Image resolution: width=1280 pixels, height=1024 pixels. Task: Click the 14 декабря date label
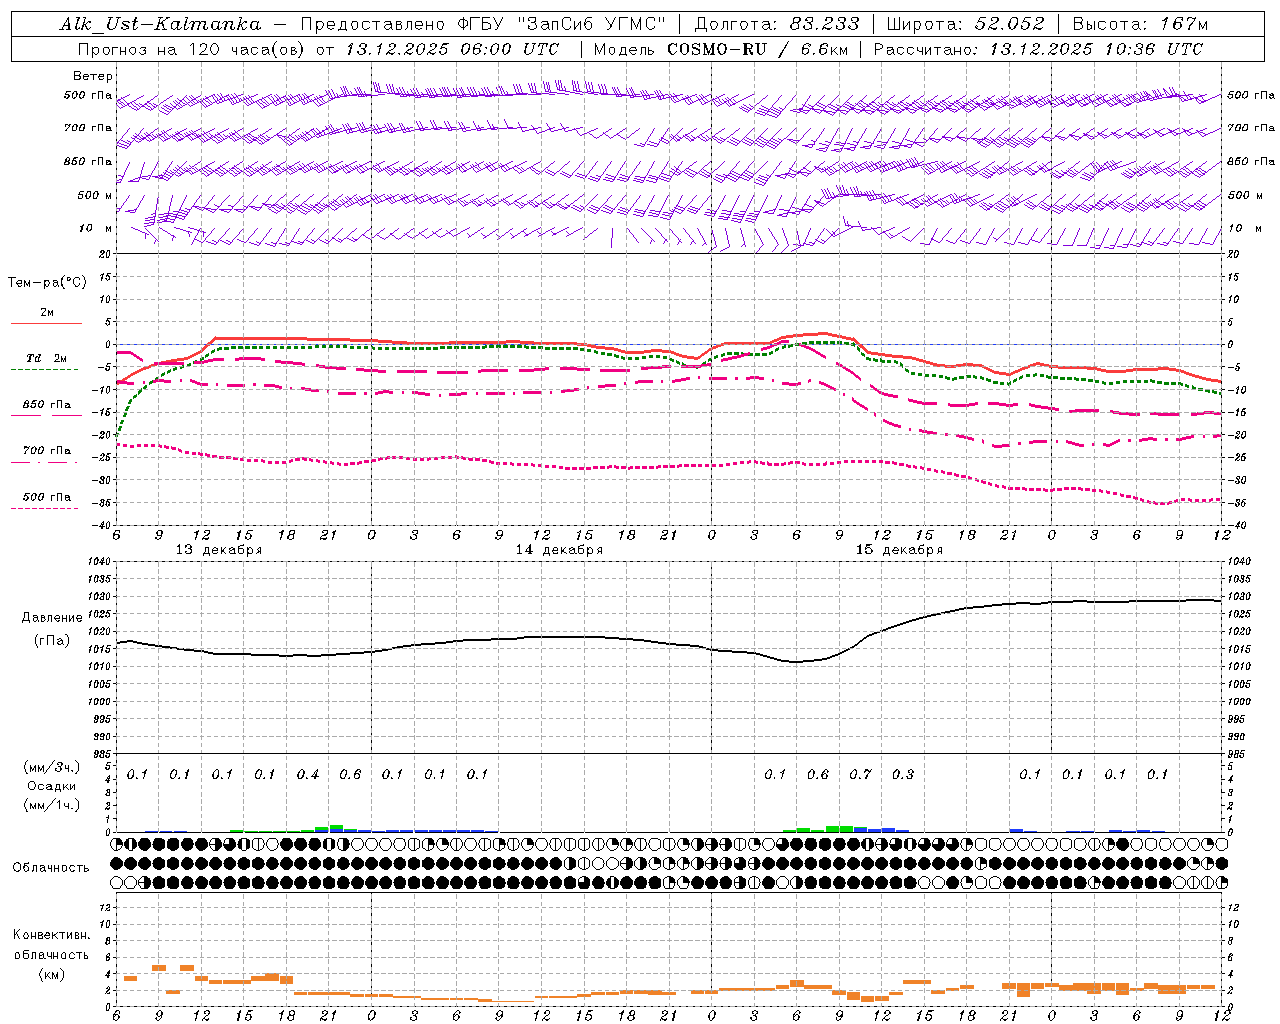pos(559,550)
